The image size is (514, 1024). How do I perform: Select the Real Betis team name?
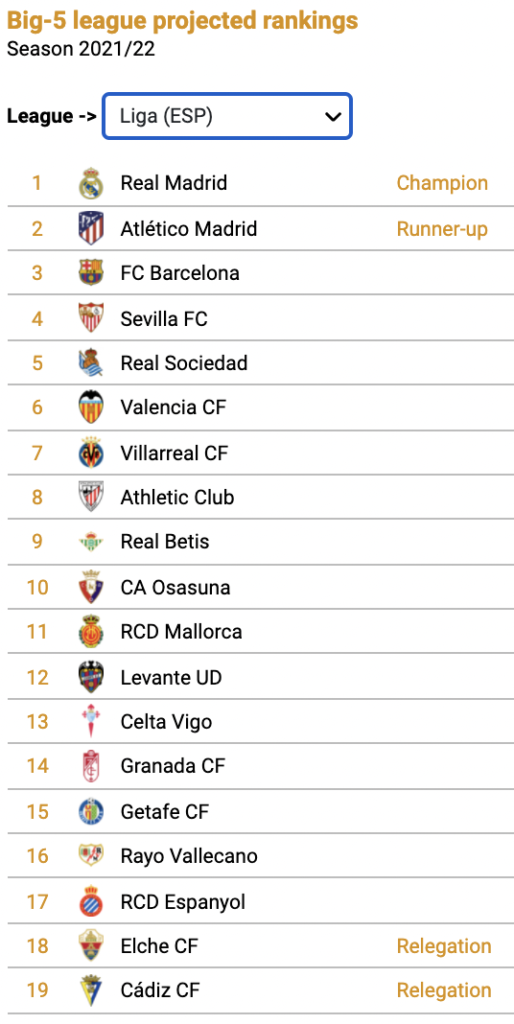pos(165,541)
